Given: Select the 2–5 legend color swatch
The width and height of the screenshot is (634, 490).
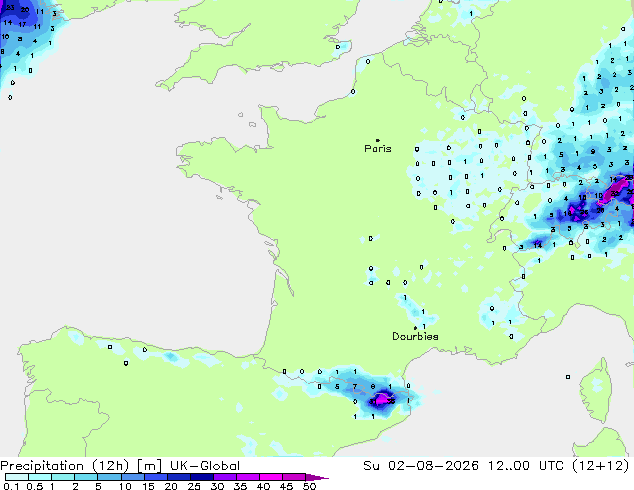Looking at the screenshot, I should point(86,477).
